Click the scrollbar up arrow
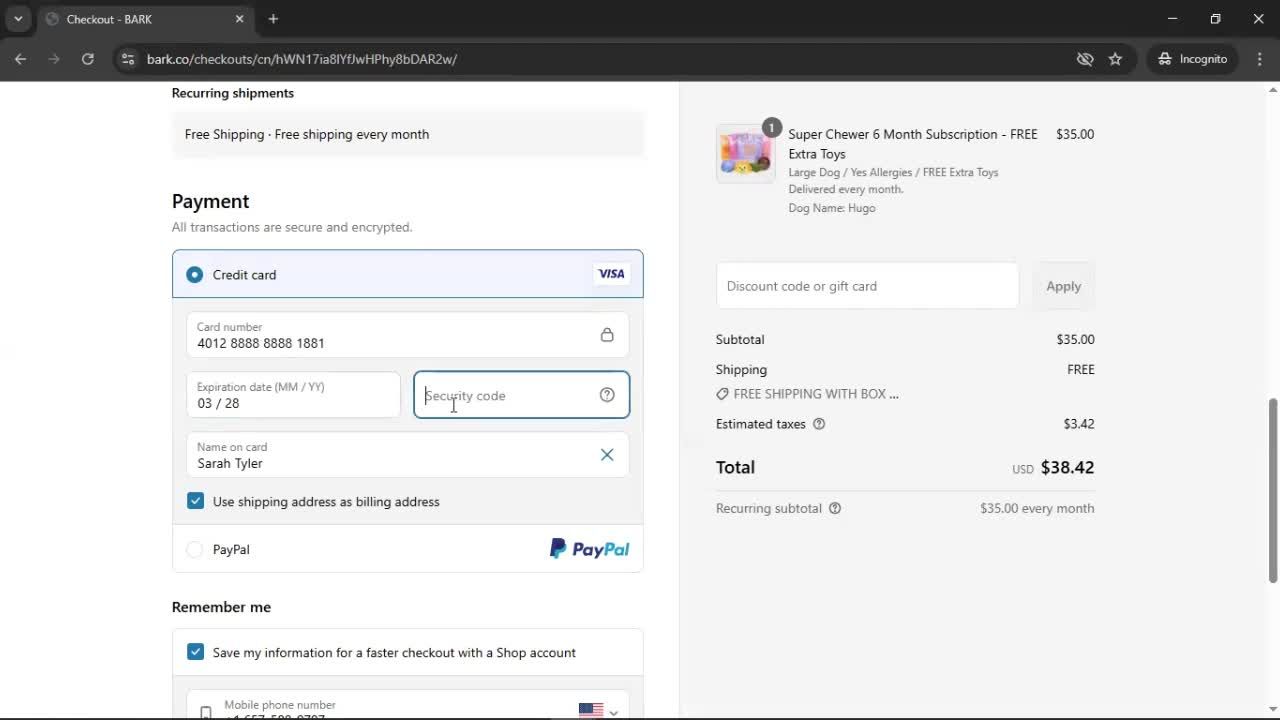 1272,90
